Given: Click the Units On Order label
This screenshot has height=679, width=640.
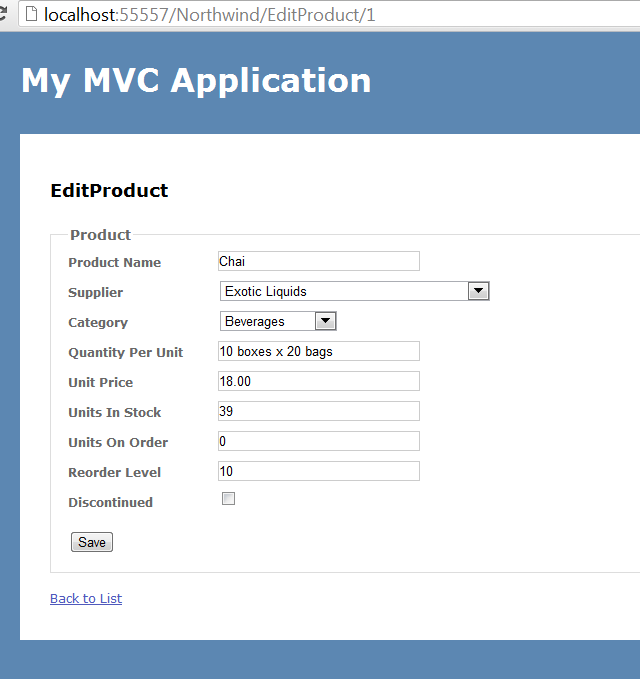Looking at the screenshot, I should tap(118, 443).
